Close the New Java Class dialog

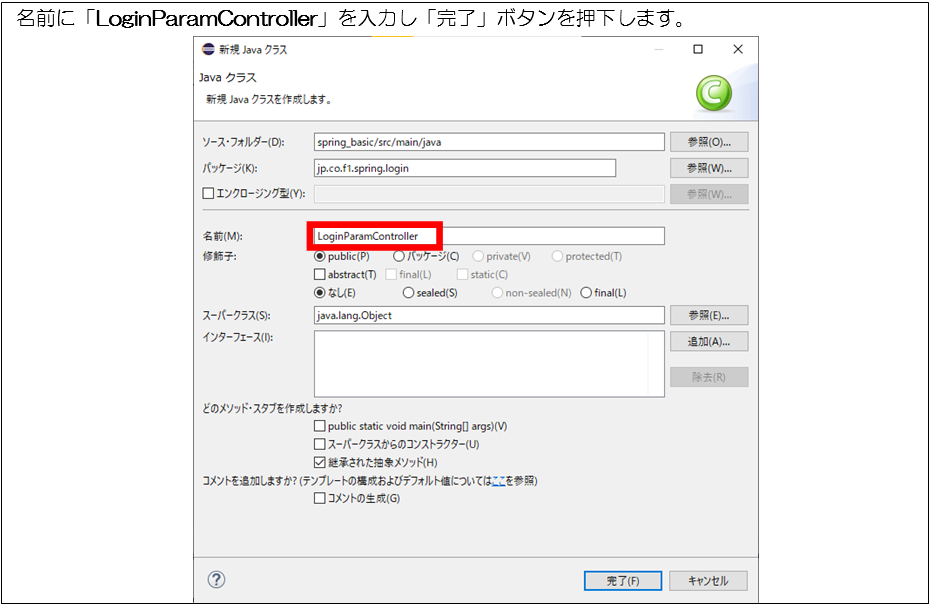pos(737,49)
